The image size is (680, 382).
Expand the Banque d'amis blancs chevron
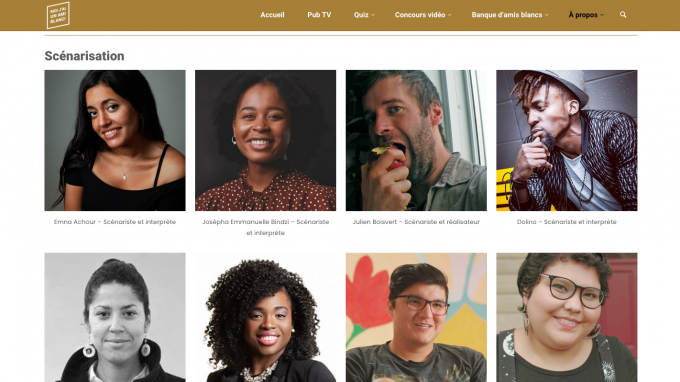pyautogui.click(x=546, y=15)
